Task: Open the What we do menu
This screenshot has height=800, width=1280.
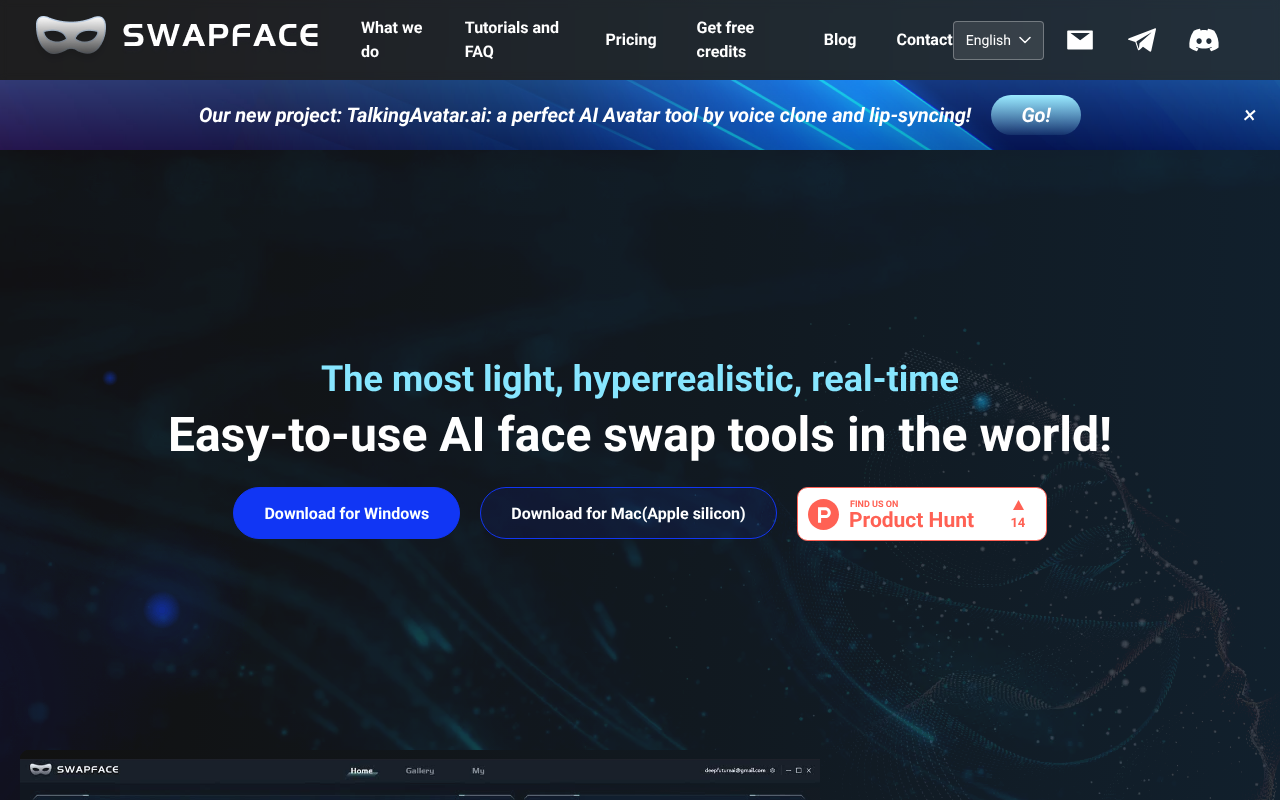Action: [391, 40]
